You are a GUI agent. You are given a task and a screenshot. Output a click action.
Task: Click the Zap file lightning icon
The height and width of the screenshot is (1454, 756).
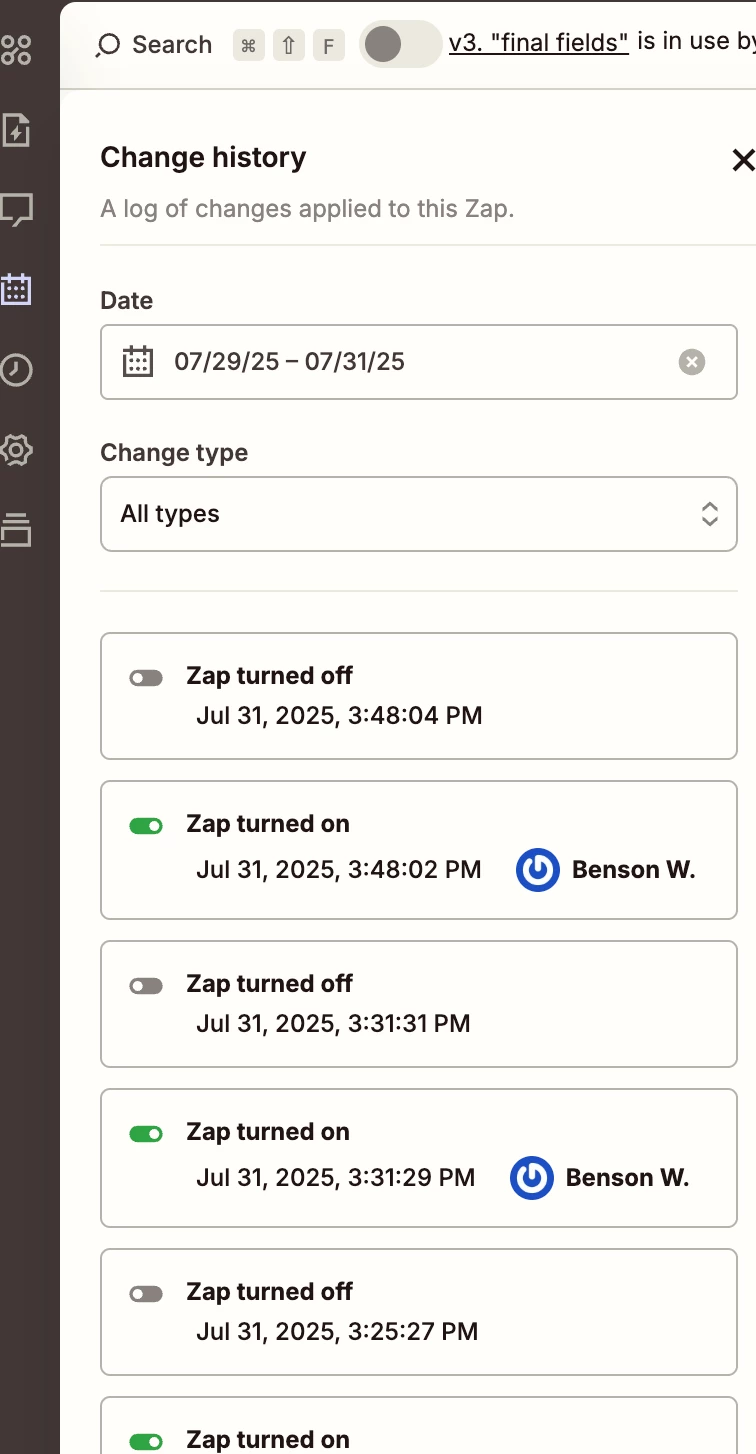pos(16,130)
